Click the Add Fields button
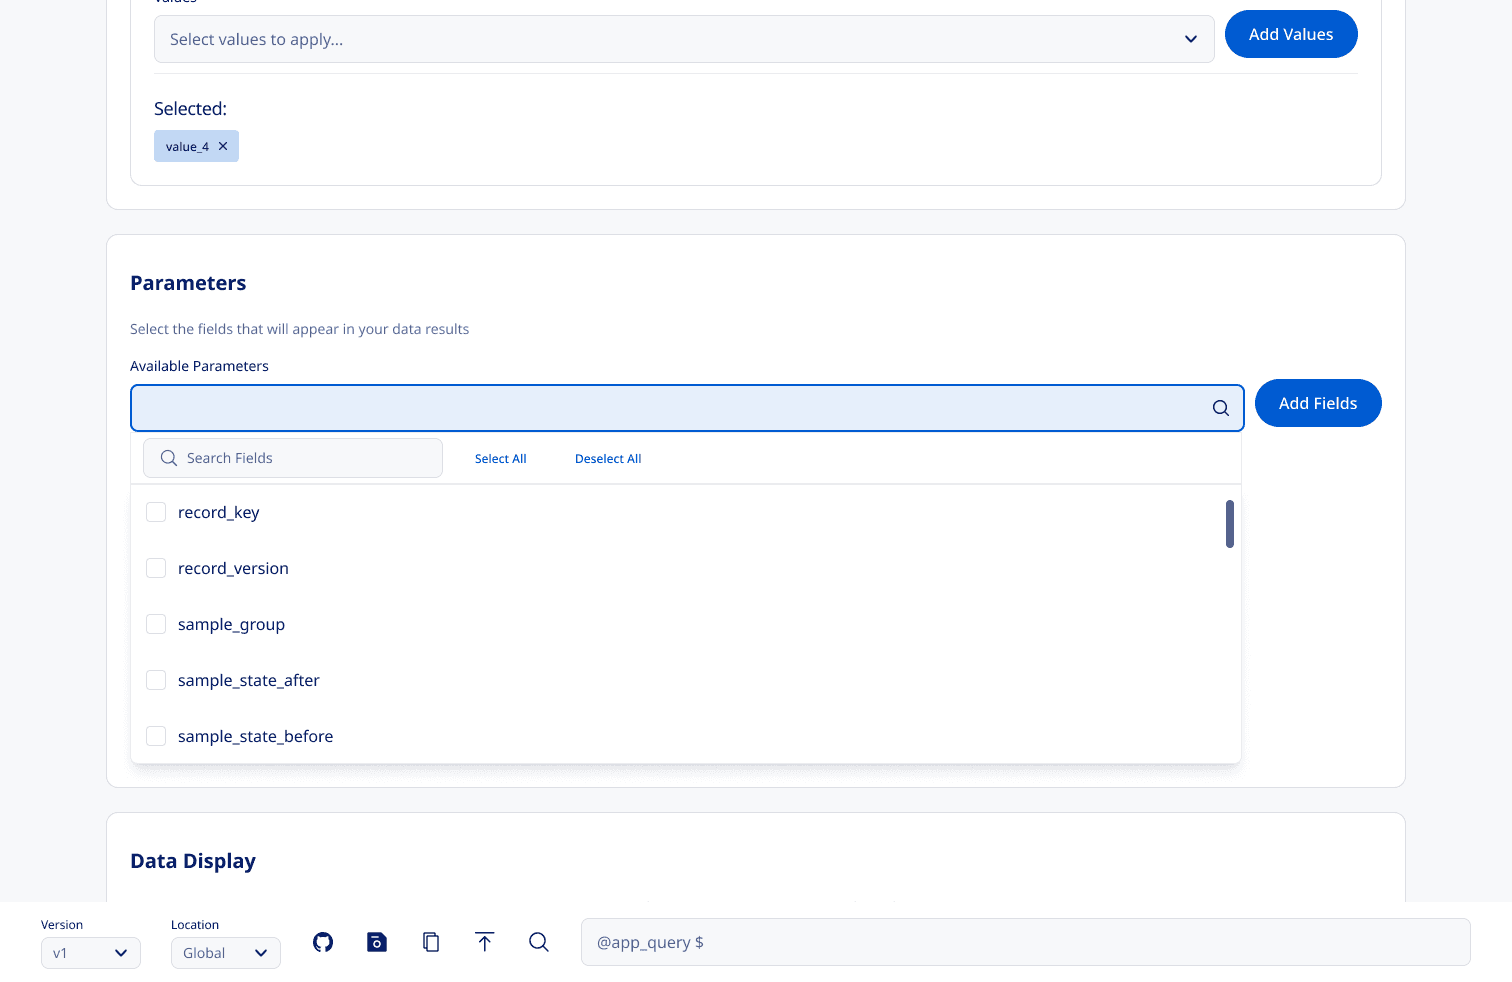Viewport: 1512px width, 982px height. pyautogui.click(x=1318, y=403)
